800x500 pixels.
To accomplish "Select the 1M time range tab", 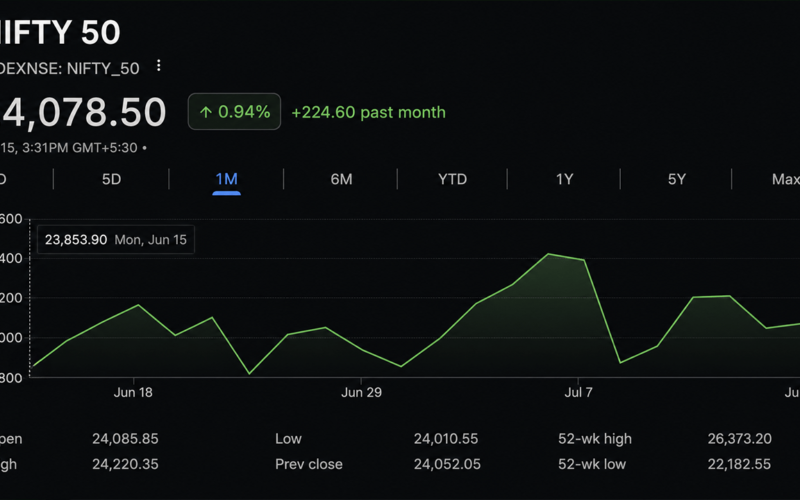I will click(227, 179).
